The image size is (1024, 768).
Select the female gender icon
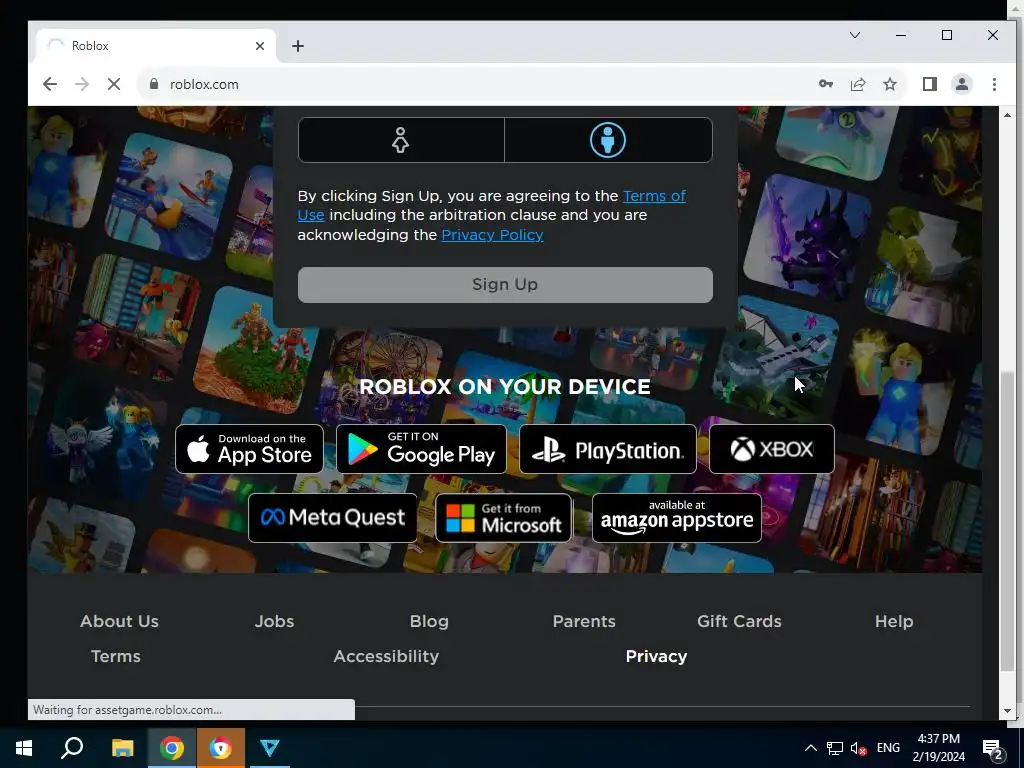[x=400, y=140]
